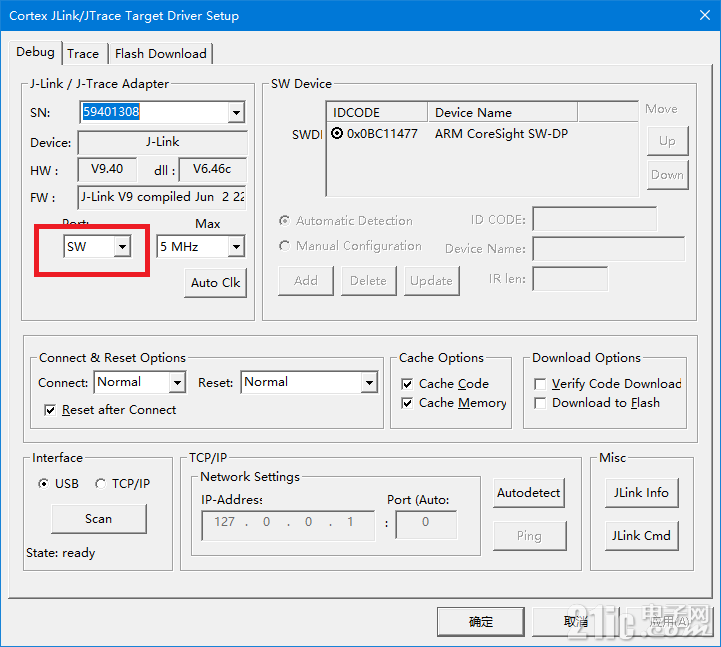Cancel with the 取消 button
Image resolution: width=721 pixels, height=647 pixels.
[x=576, y=622]
